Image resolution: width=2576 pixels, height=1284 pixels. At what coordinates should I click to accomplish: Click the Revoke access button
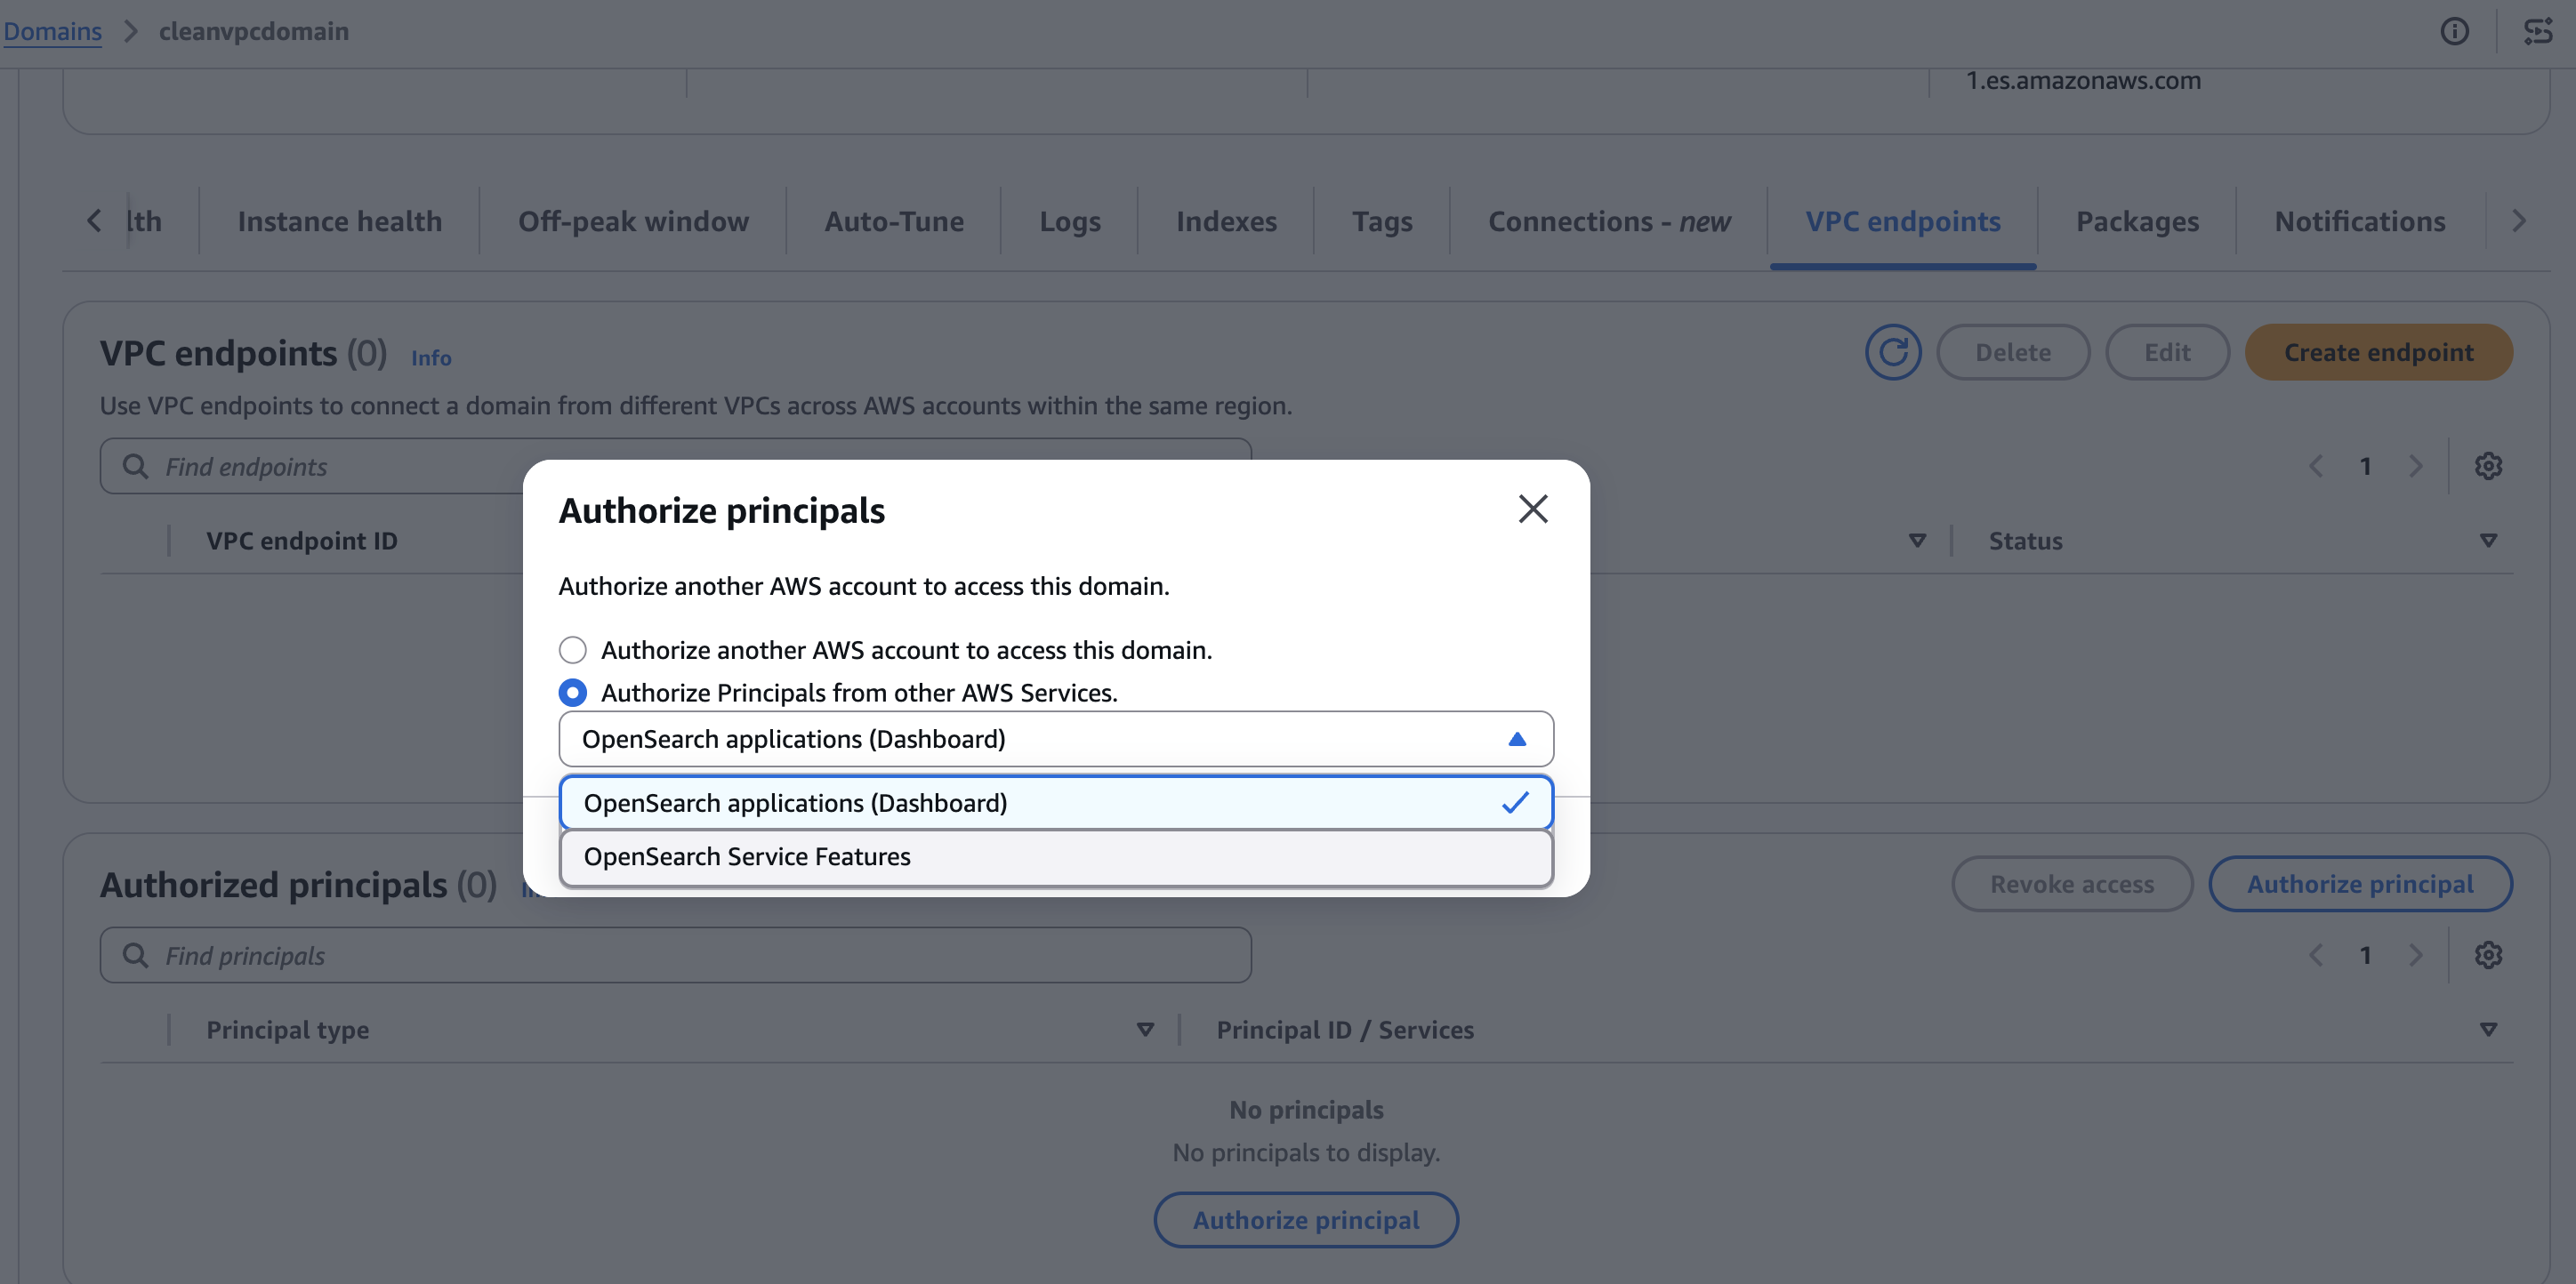coord(2072,884)
